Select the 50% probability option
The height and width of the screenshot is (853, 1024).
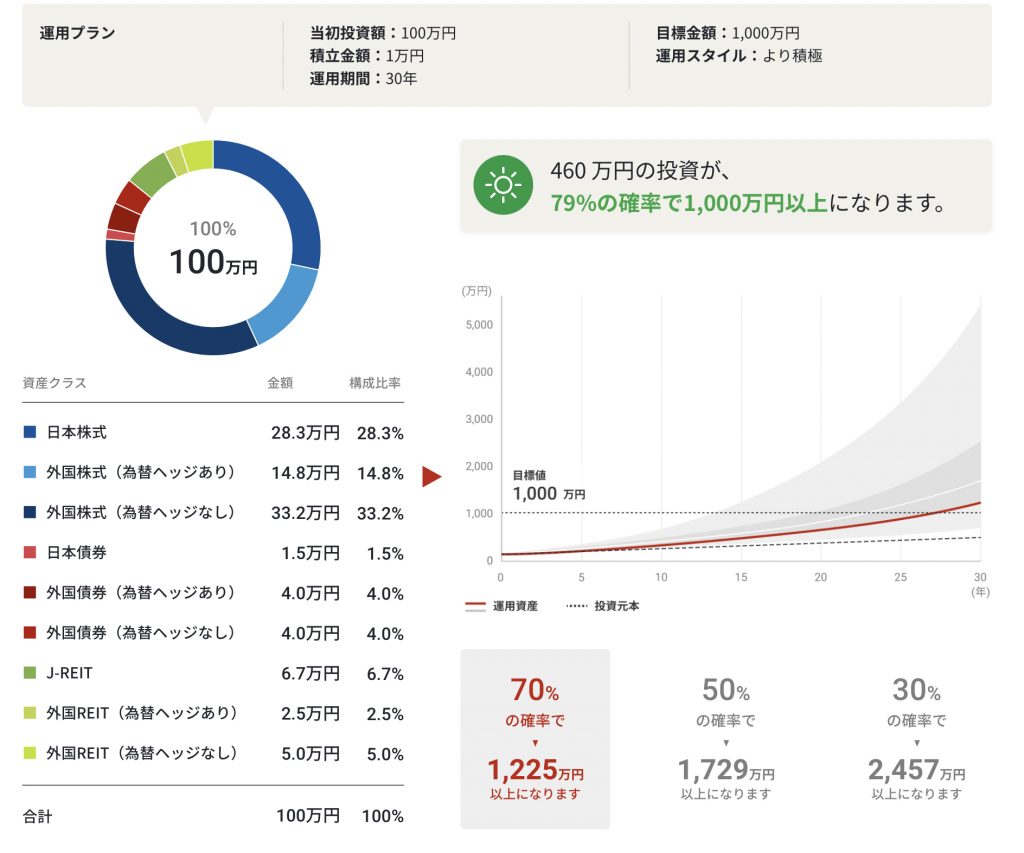click(x=726, y=739)
